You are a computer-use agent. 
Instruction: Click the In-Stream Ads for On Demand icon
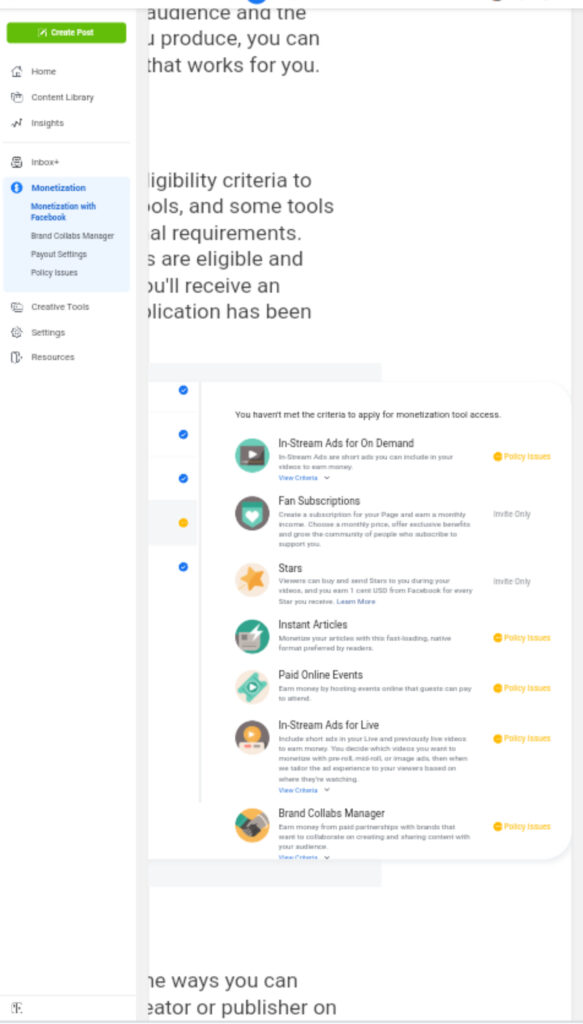pos(252,455)
